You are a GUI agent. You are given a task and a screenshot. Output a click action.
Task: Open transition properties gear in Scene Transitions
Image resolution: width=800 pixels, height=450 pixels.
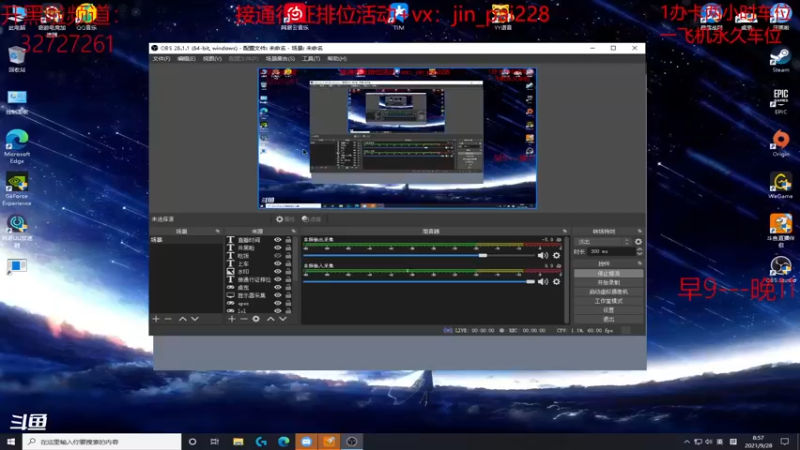tap(638, 242)
